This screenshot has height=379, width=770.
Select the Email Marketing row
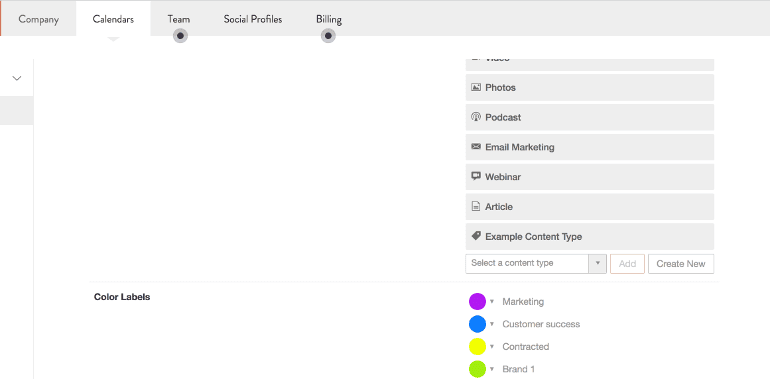point(590,147)
